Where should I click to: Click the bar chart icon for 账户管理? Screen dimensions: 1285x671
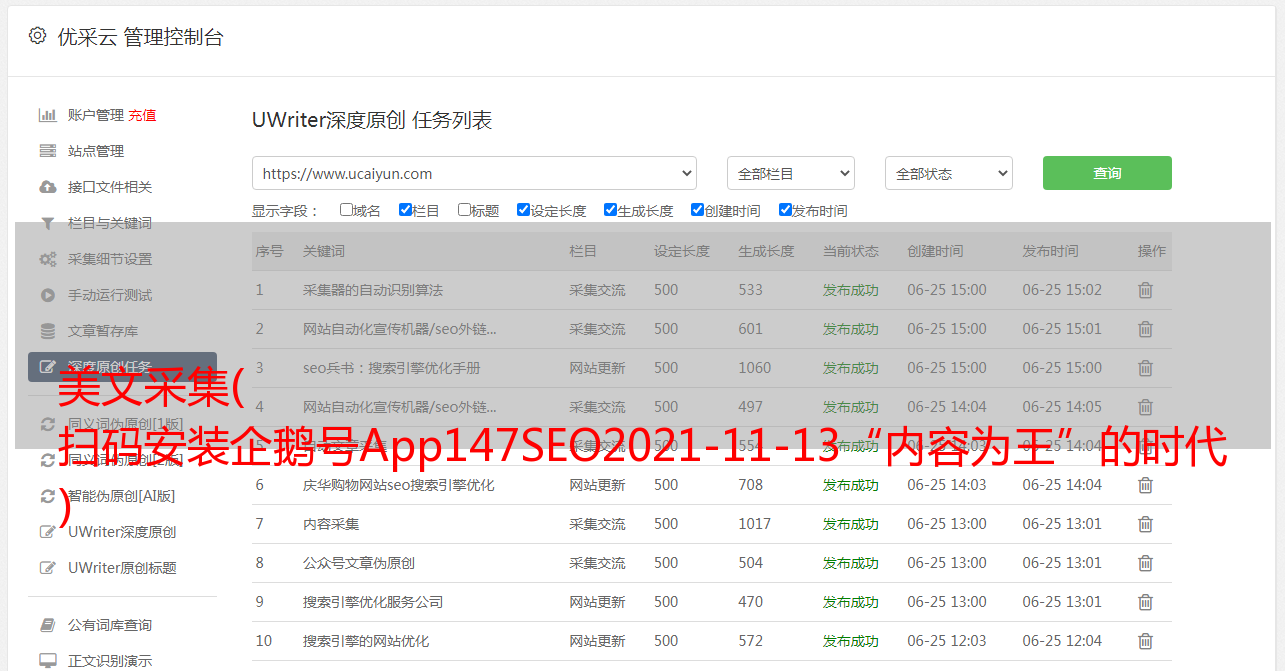point(47,115)
